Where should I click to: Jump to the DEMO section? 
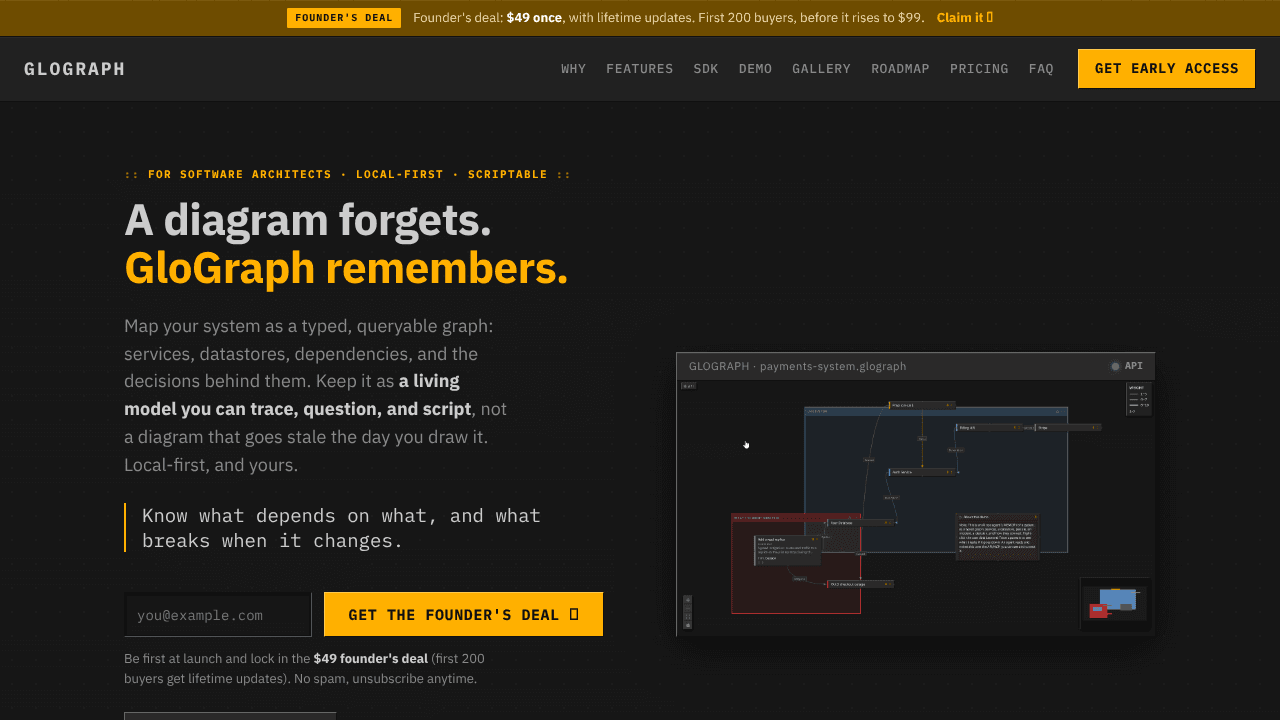pos(755,69)
